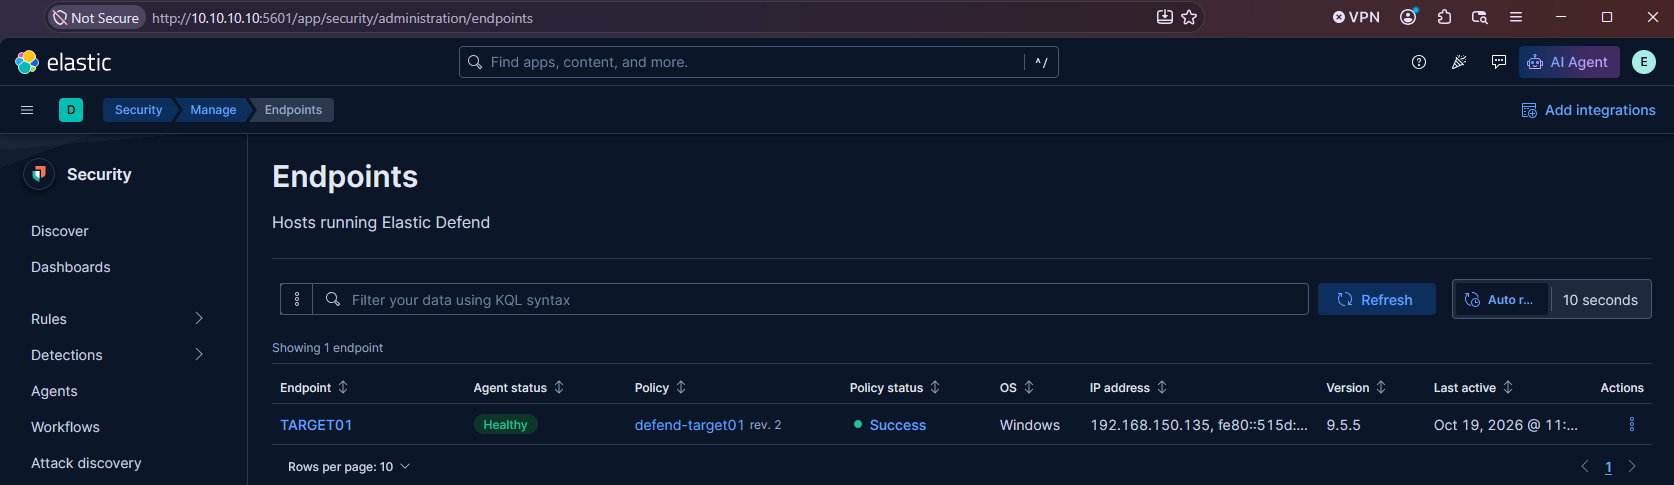Open Agents in the sidebar
This screenshot has height=485, width=1674.
[x=54, y=391]
